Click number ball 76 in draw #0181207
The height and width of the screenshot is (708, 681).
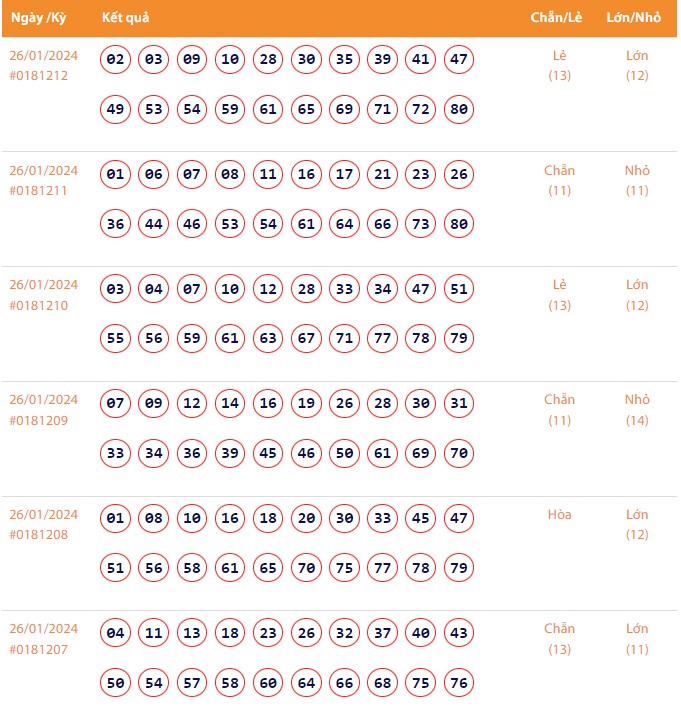(x=459, y=683)
